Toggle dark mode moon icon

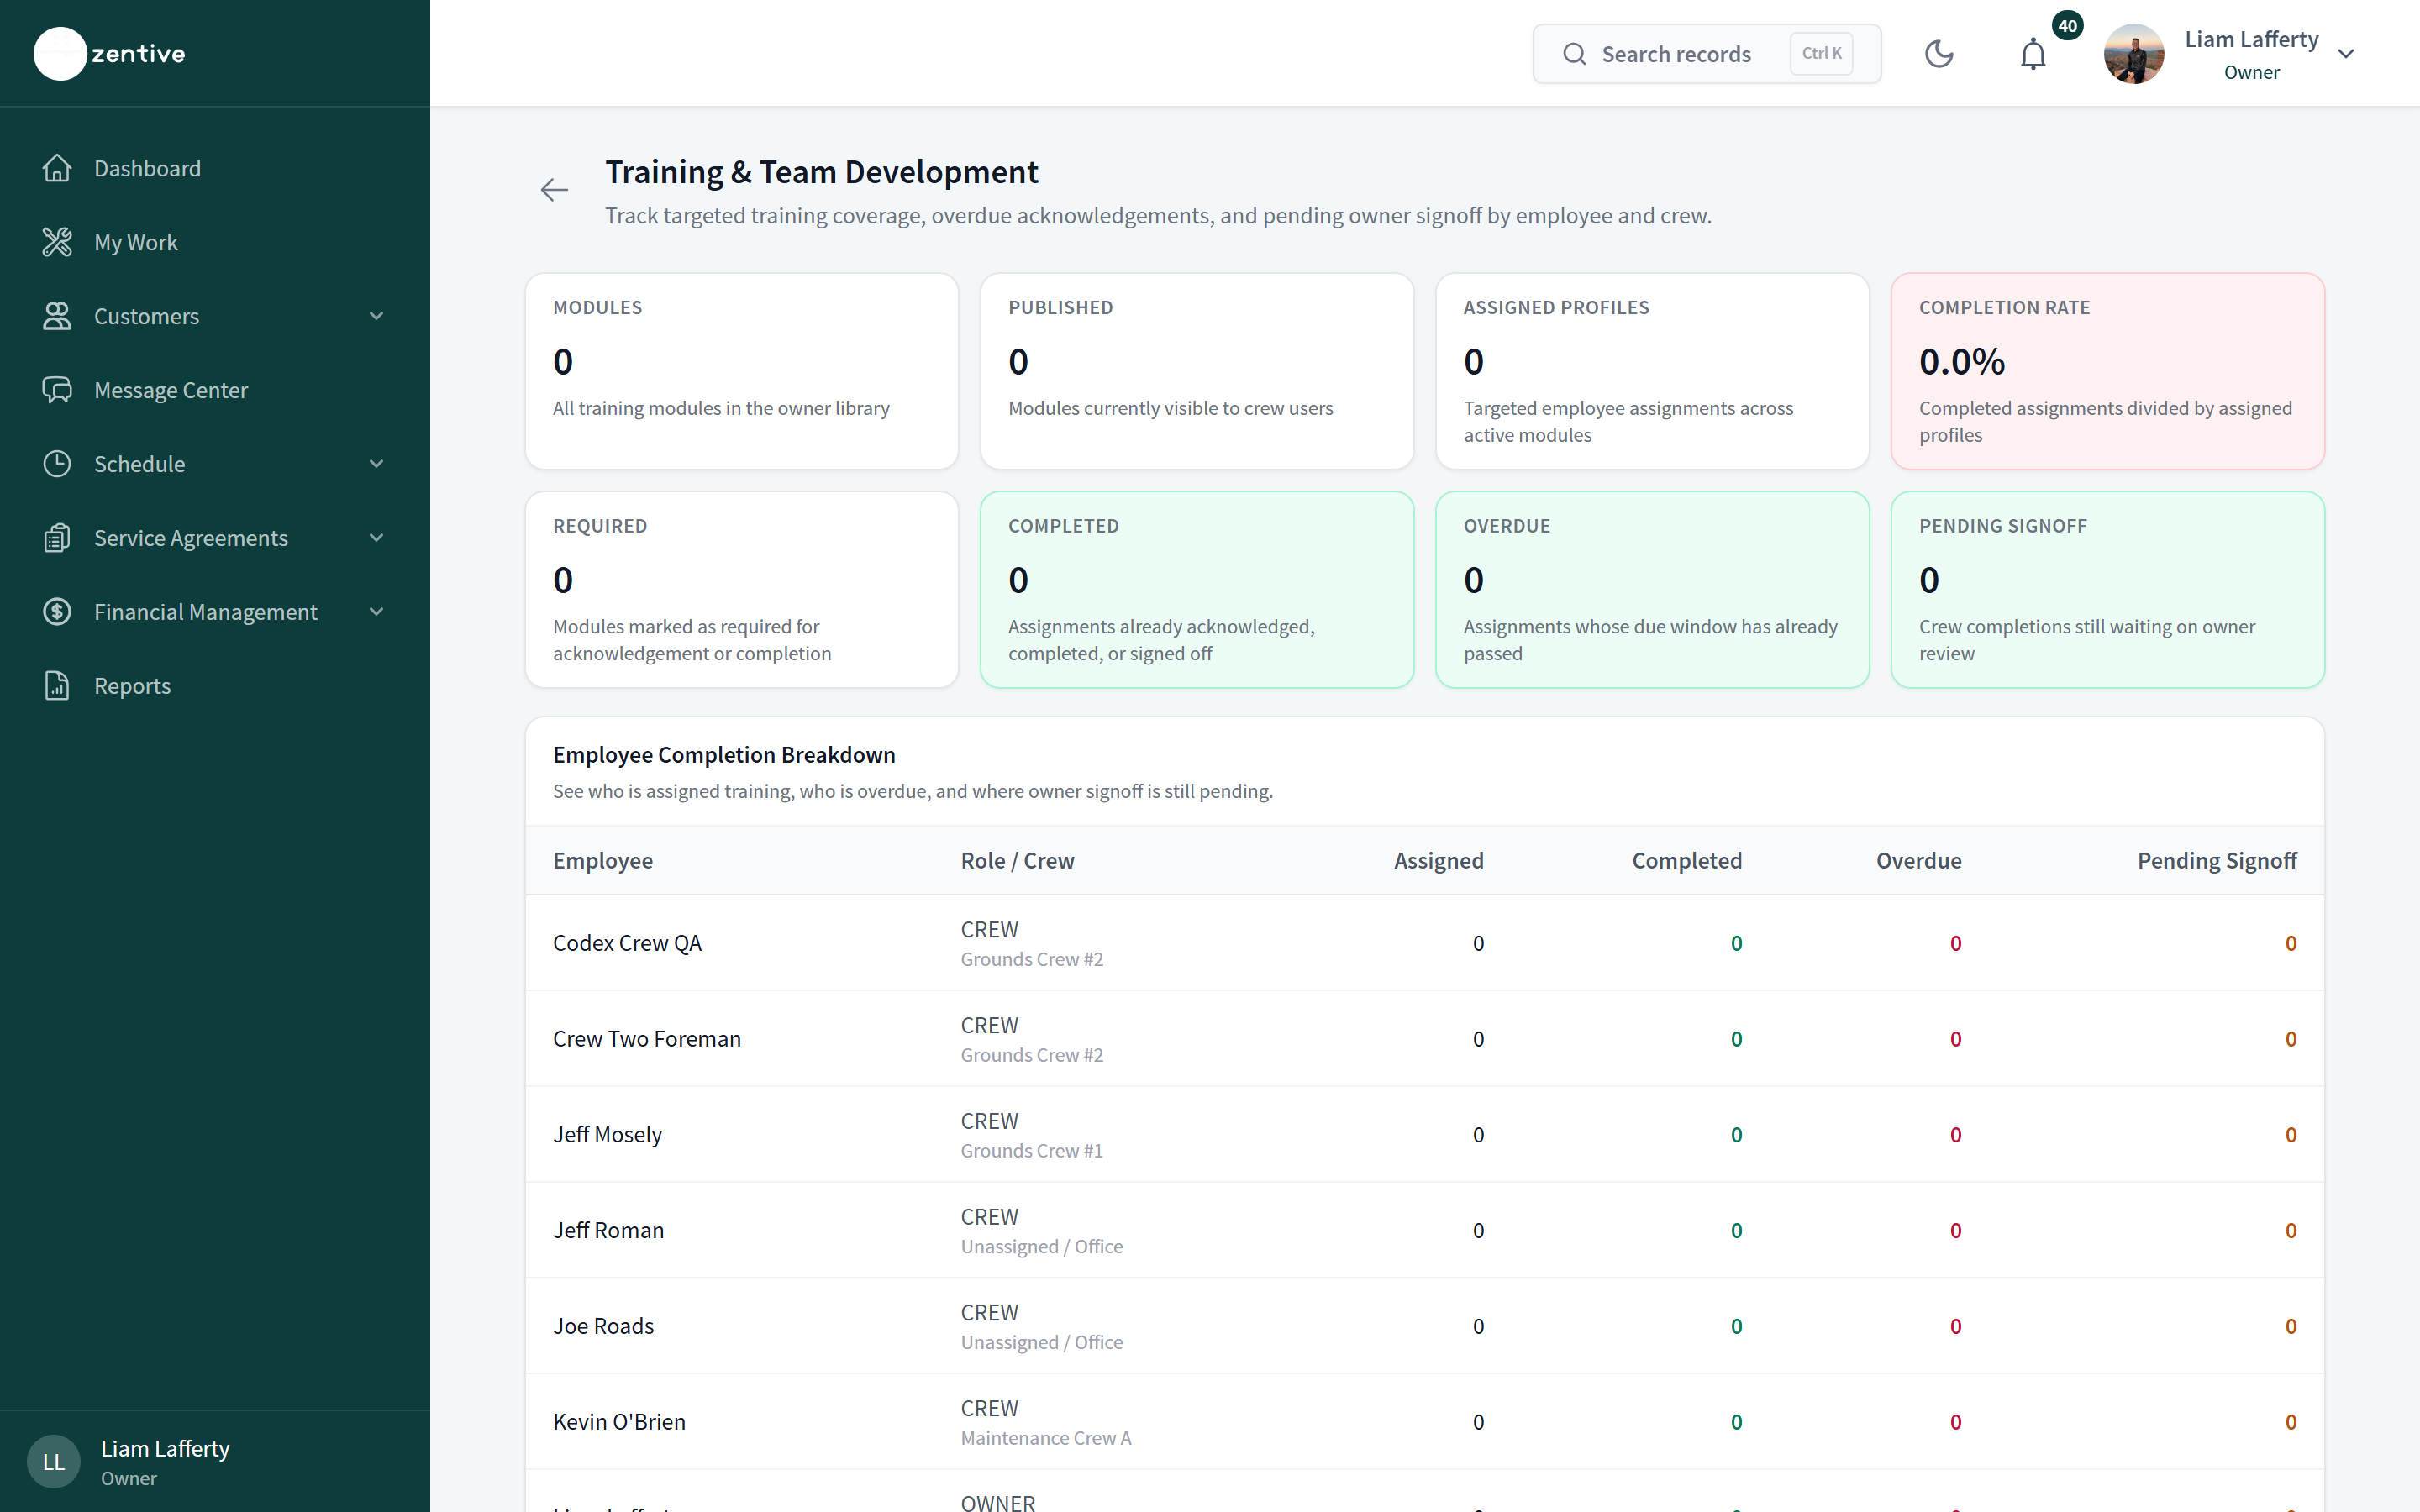coord(1939,54)
